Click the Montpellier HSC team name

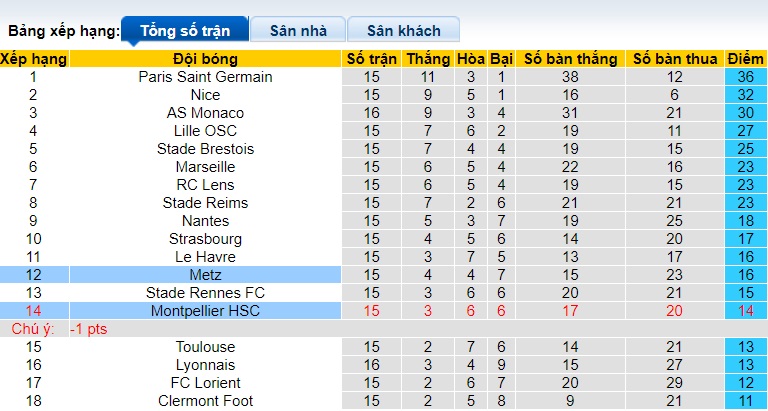[205, 311]
